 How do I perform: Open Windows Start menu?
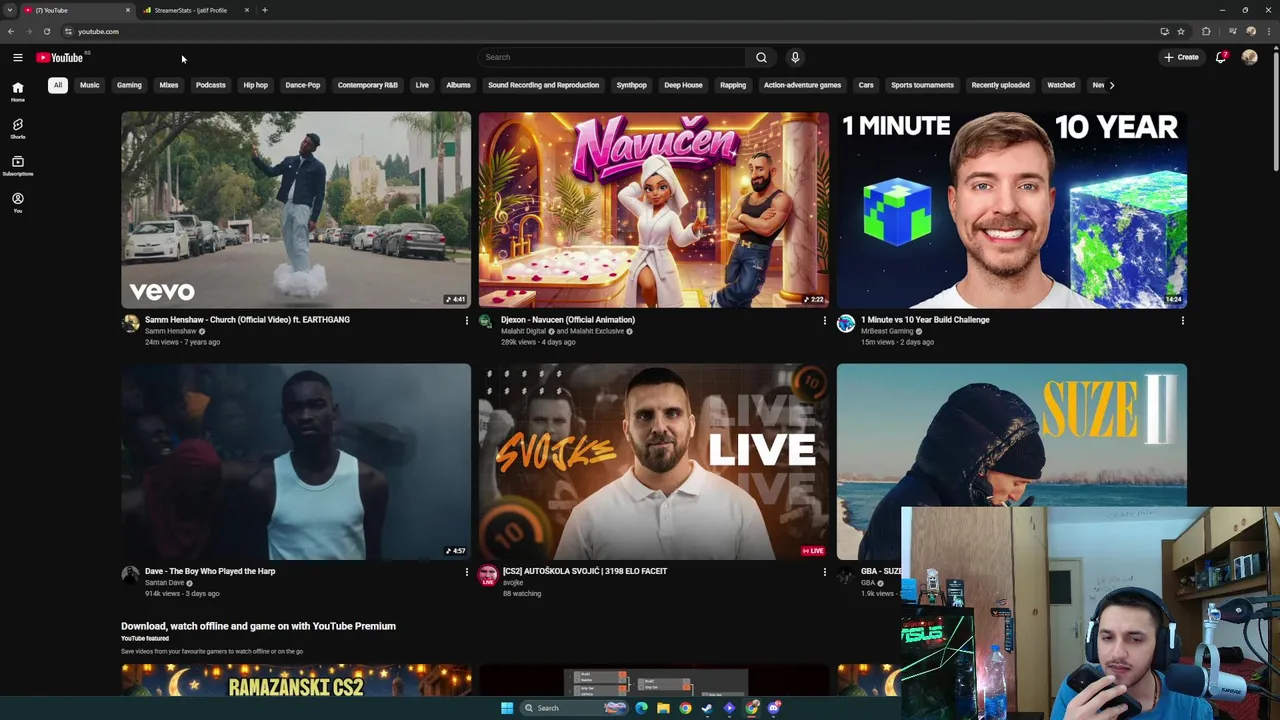507,708
